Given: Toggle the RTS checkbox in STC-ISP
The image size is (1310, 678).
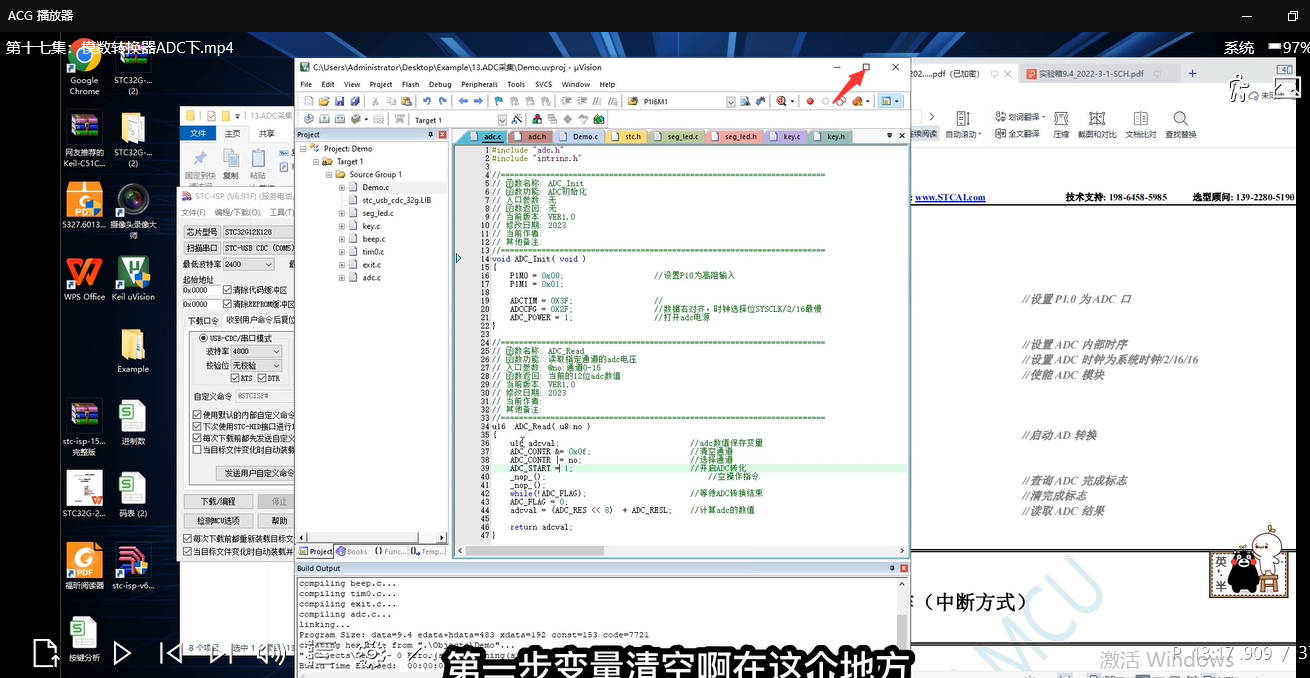Looking at the screenshot, I should coord(236,379).
